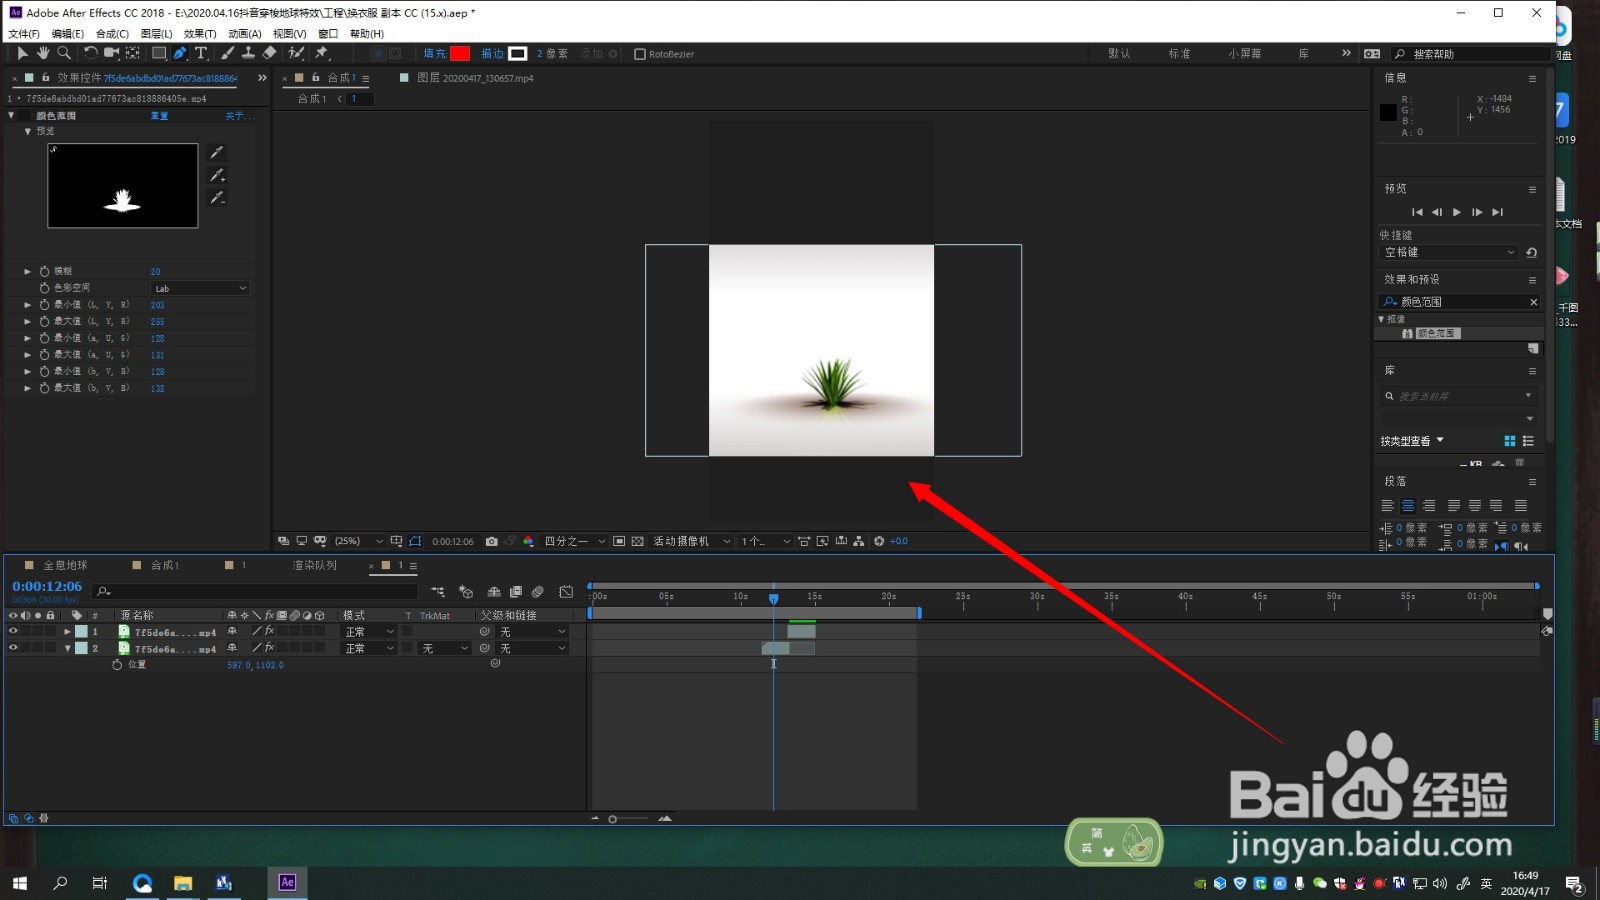Choose the Eraser tool
The height and width of the screenshot is (900, 1600).
[x=269, y=53]
